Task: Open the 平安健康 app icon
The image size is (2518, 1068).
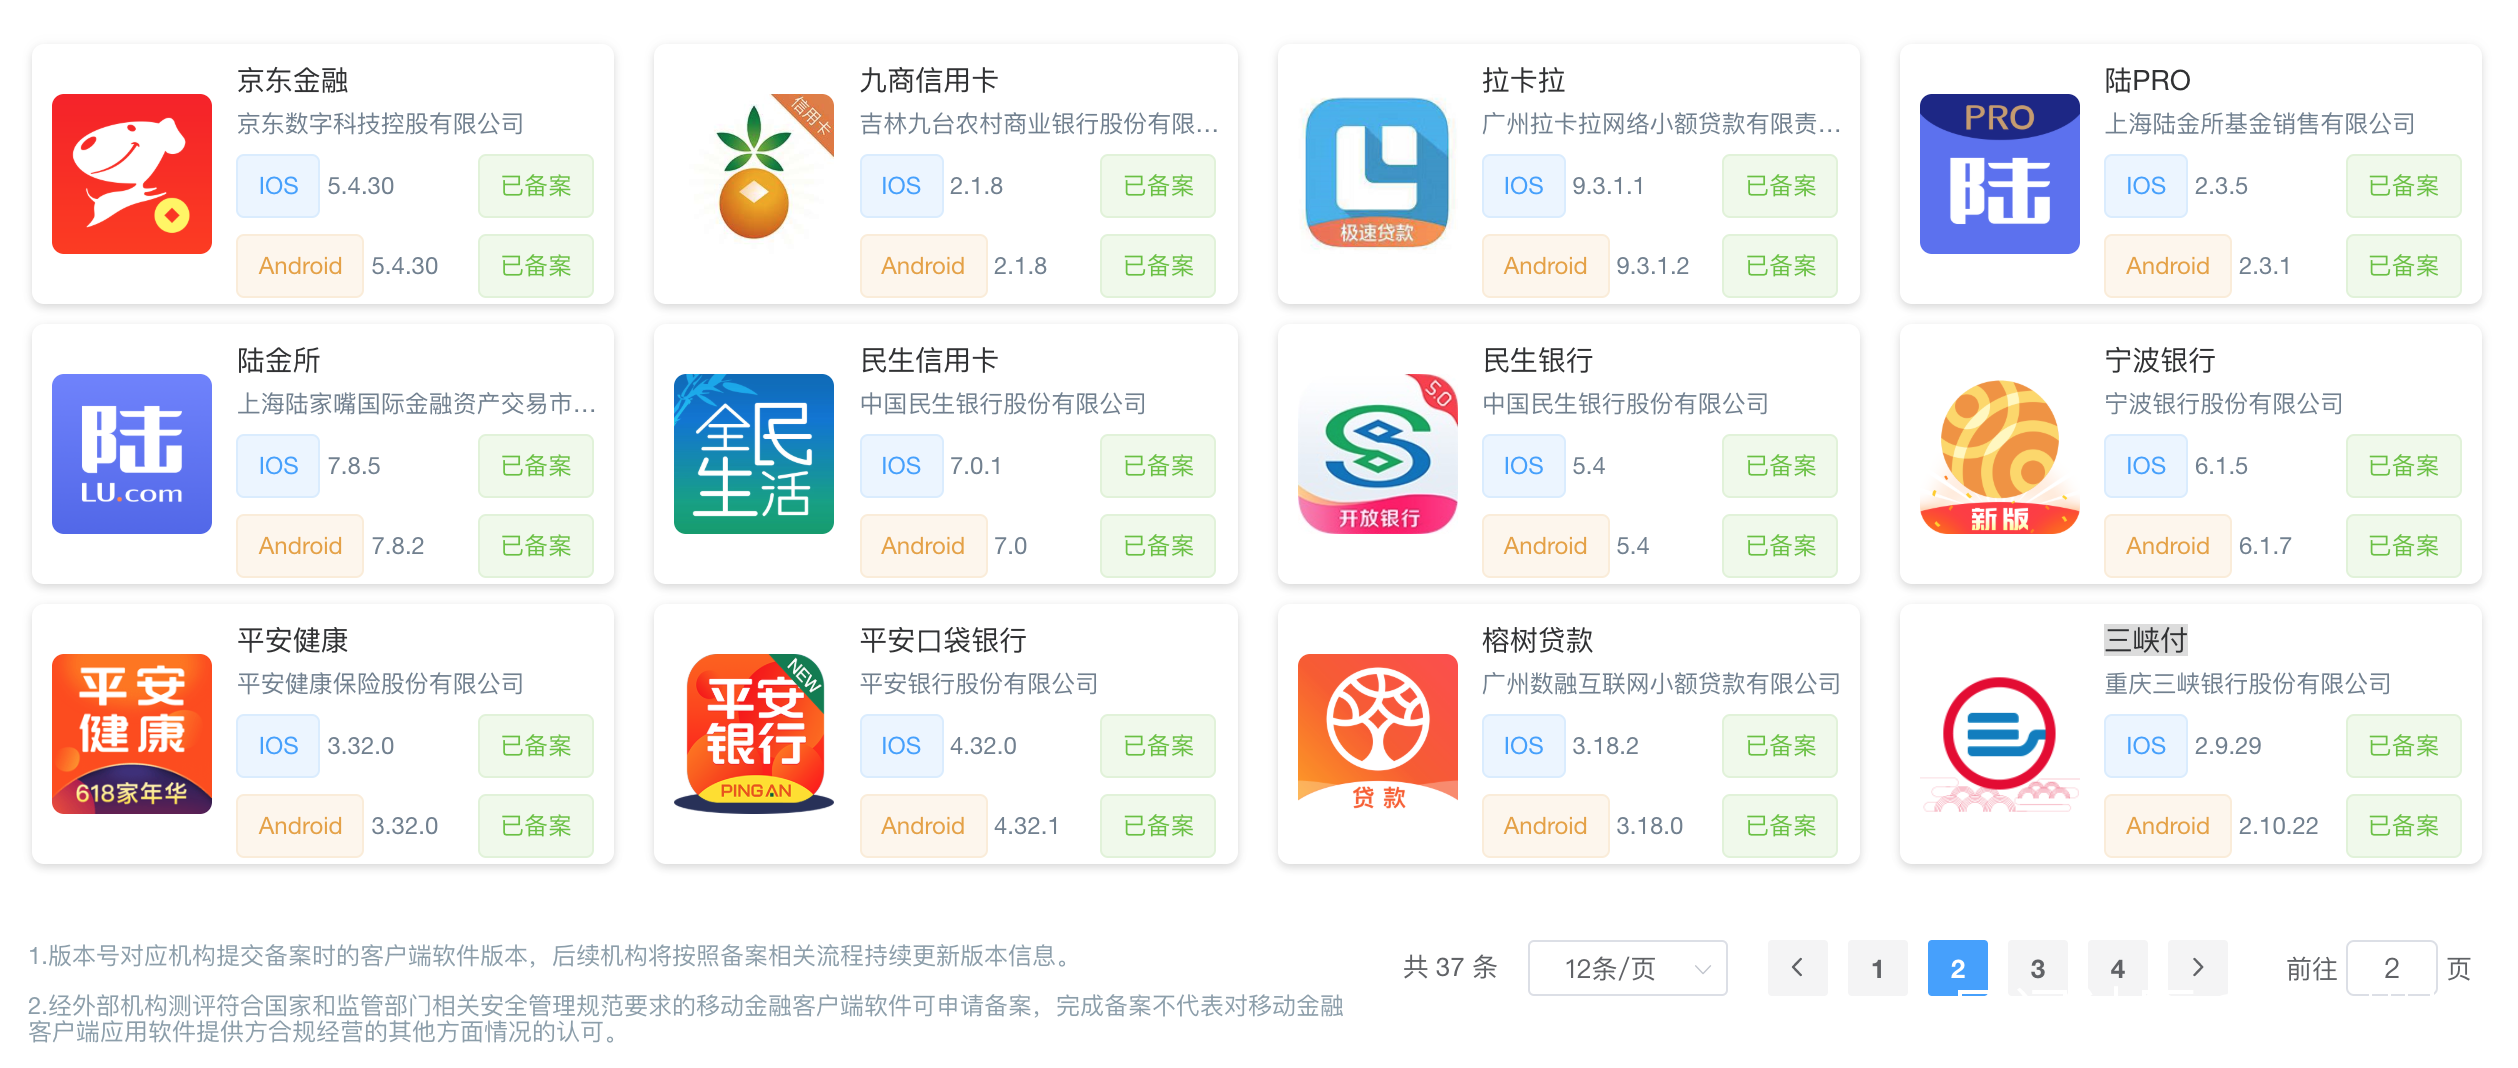Action: click(x=132, y=734)
